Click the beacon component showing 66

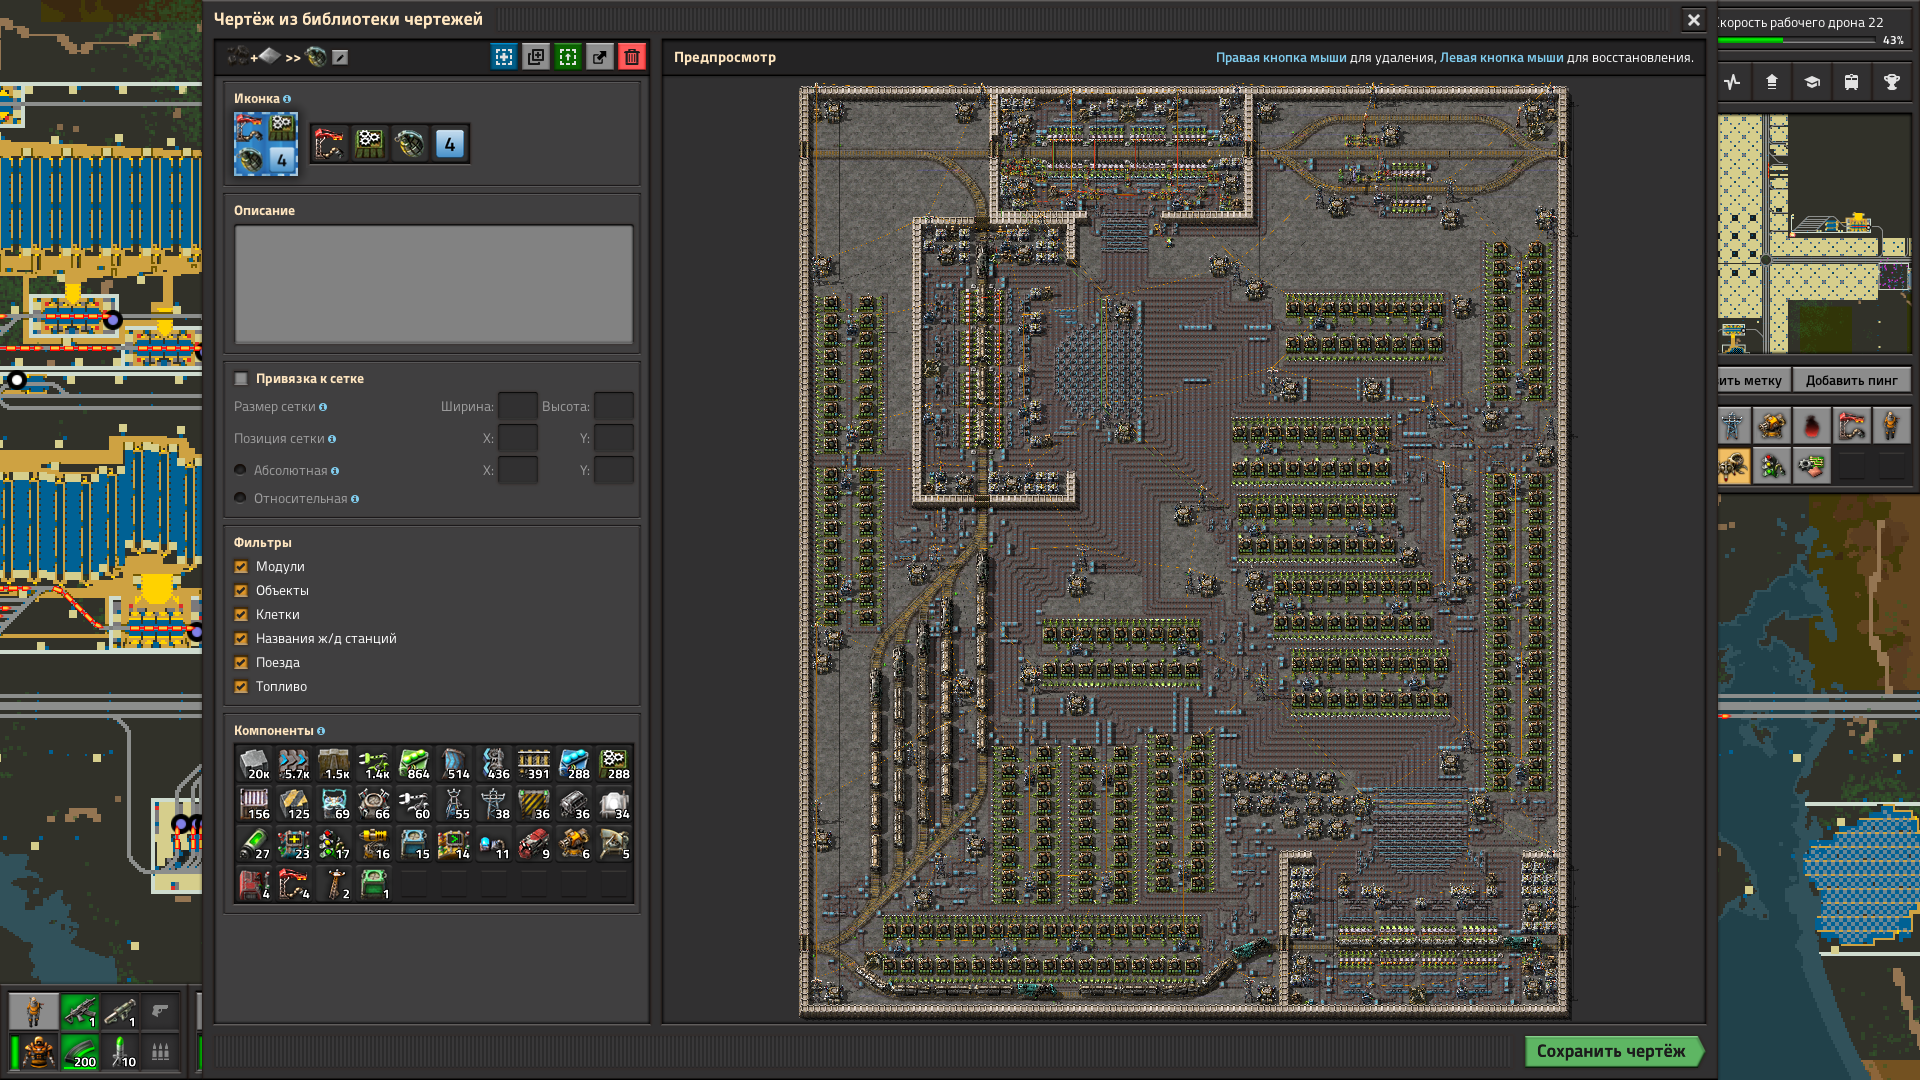[374, 804]
